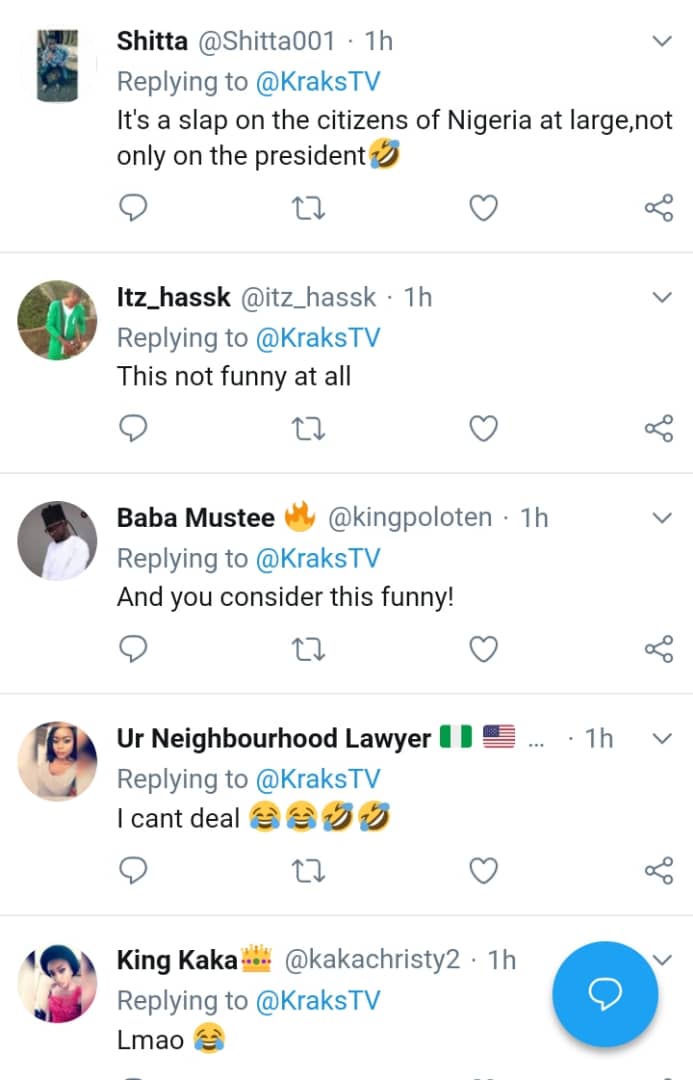Tap the blue compose reply button
The width and height of the screenshot is (693, 1080).
(x=605, y=993)
